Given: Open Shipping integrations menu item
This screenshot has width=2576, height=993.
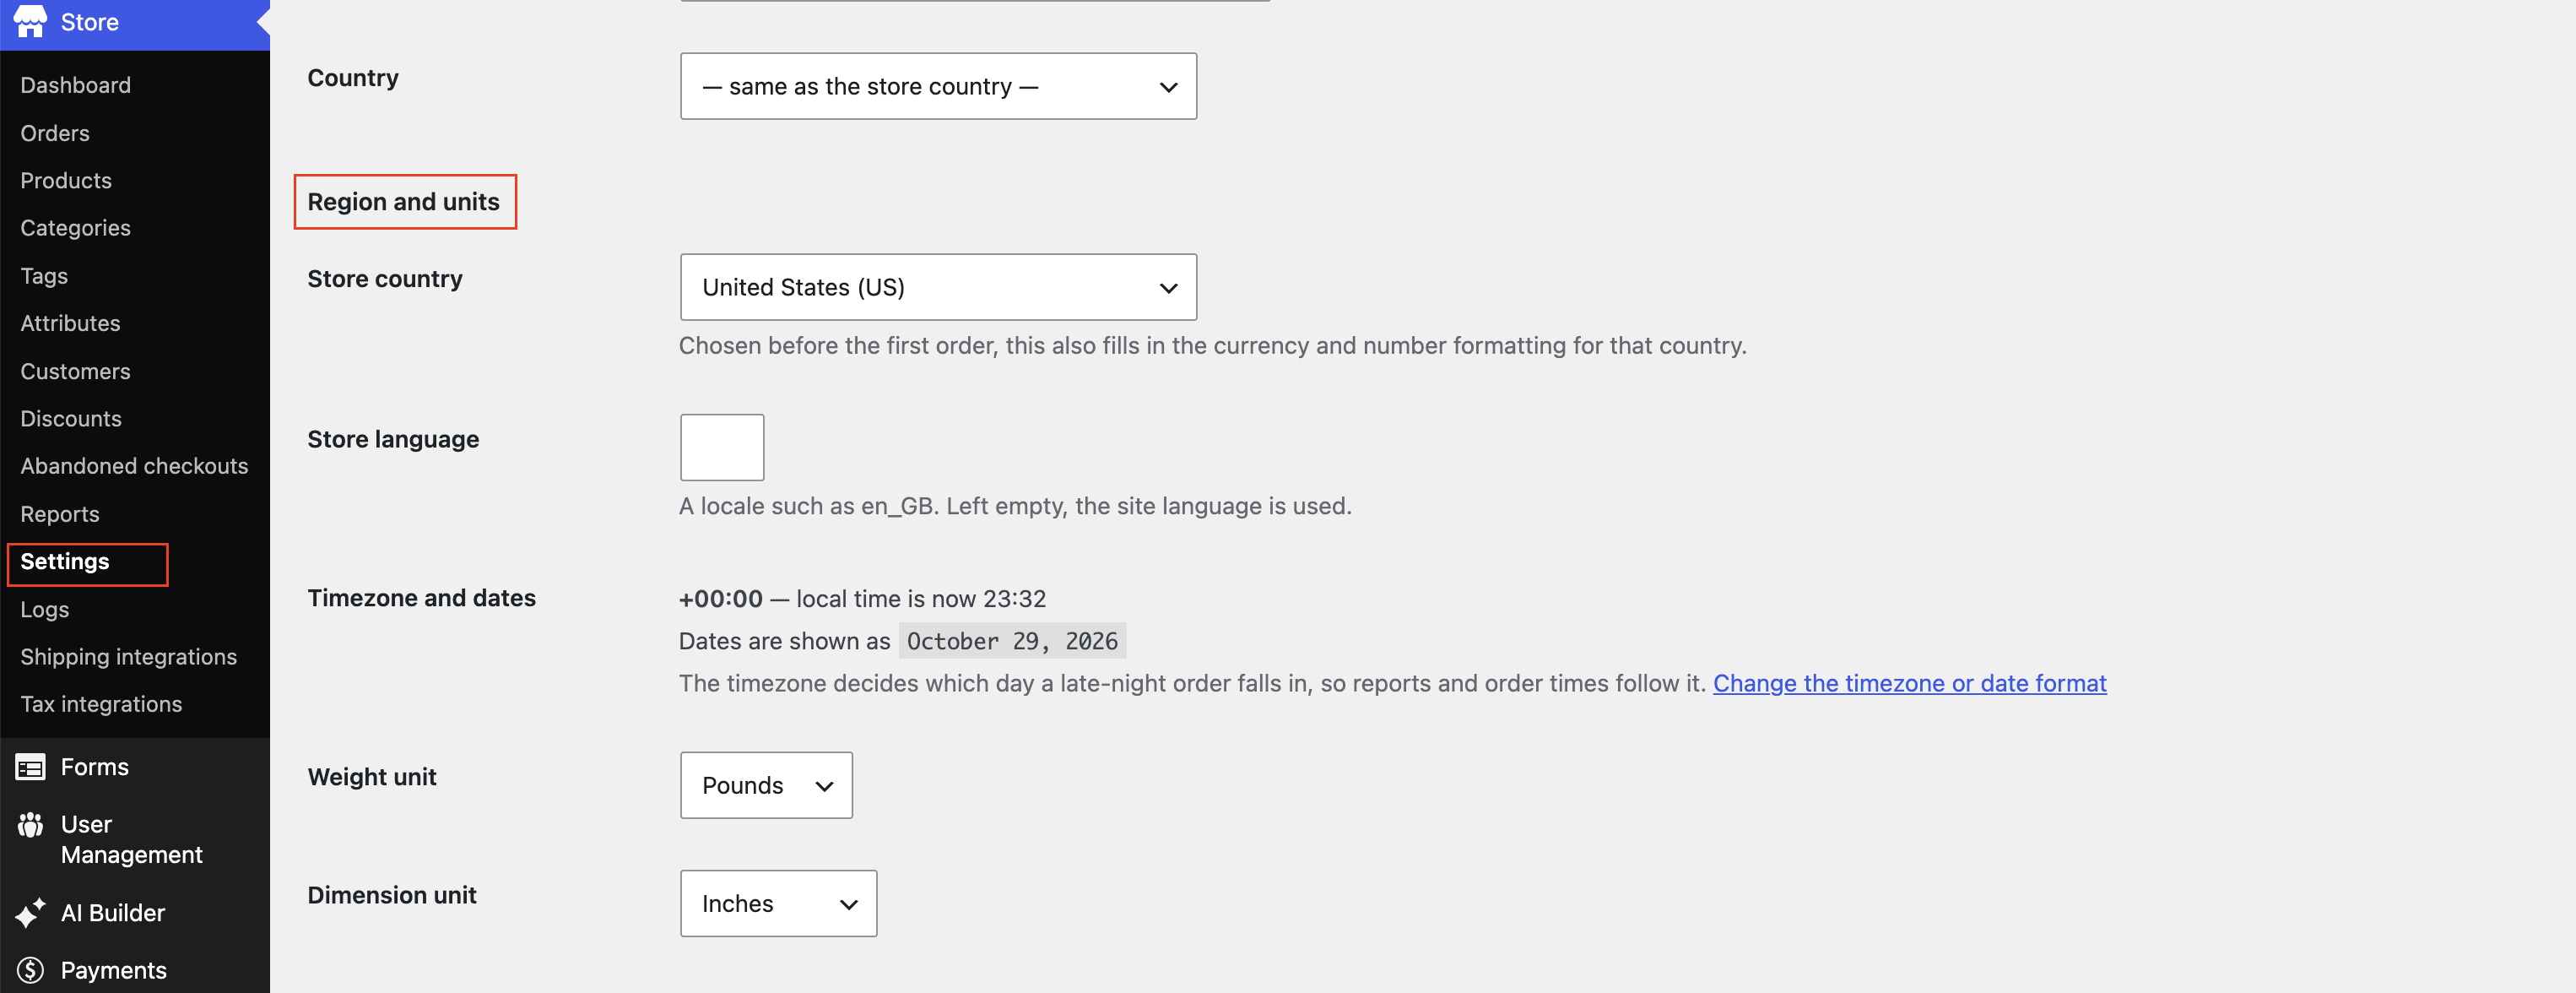Looking at the screenshot, I should coord(129,657).
